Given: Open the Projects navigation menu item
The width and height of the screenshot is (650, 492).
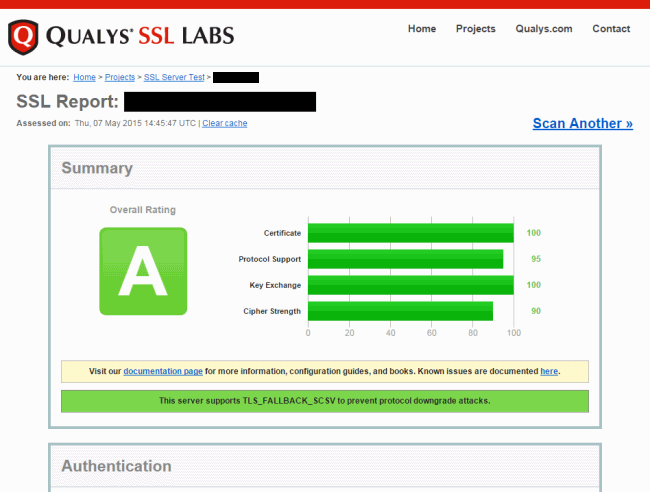Looking at the screenshot, I should tap(475, 29).
